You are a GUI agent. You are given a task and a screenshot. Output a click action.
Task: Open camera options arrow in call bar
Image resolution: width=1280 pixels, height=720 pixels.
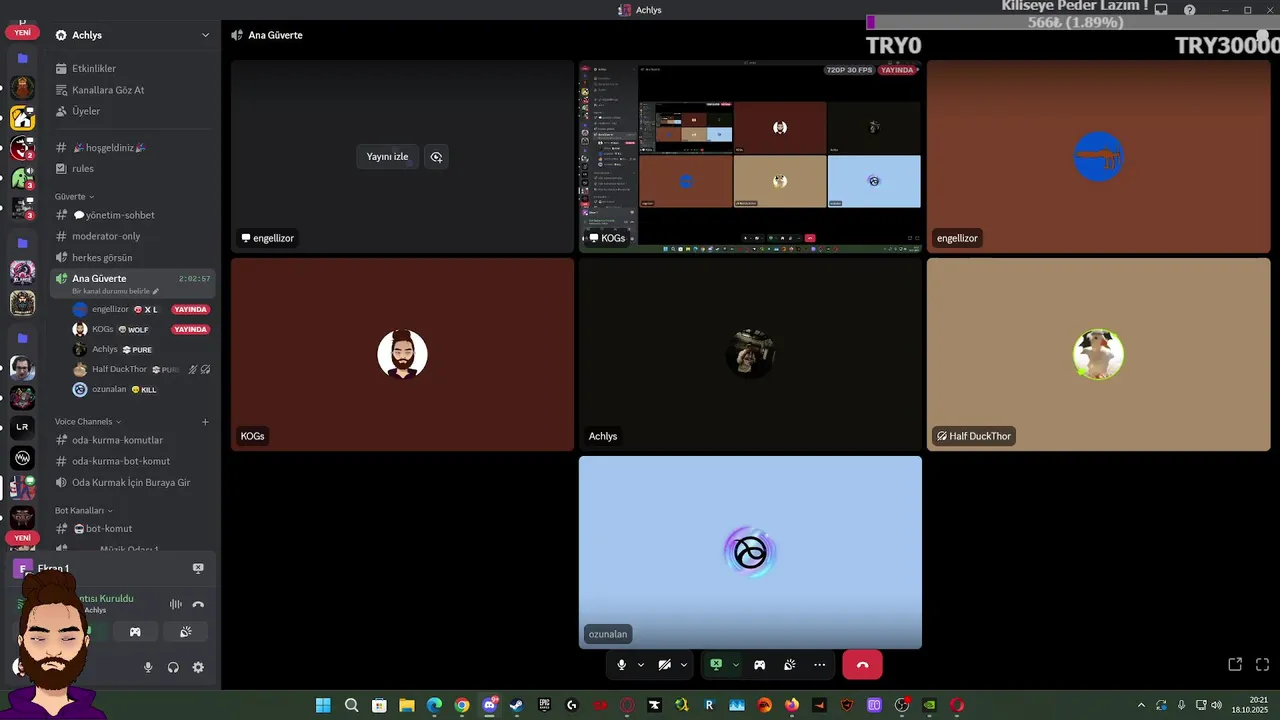684,665
